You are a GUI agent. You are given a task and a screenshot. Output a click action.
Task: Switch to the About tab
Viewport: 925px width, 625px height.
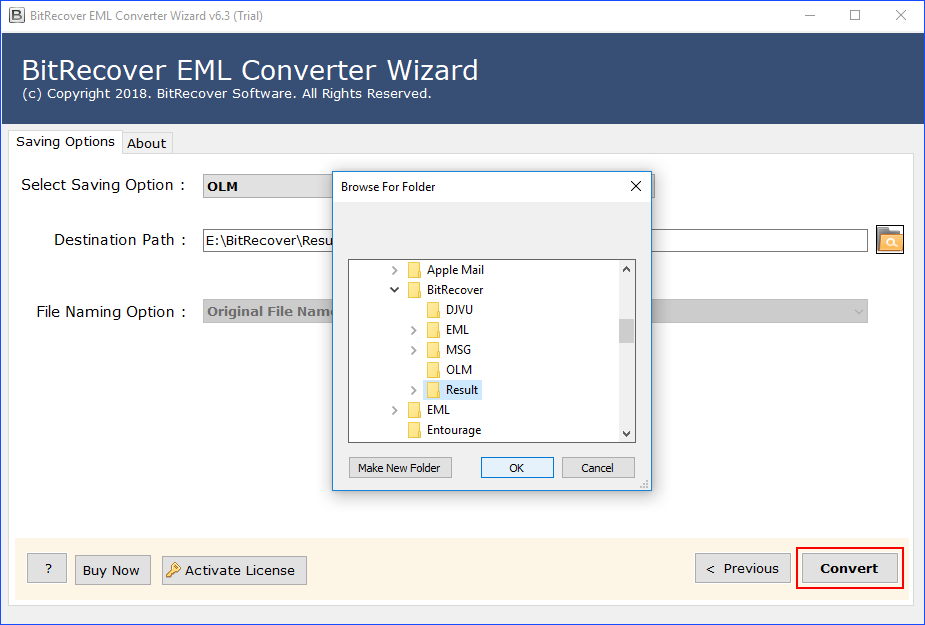click(146, 143)
